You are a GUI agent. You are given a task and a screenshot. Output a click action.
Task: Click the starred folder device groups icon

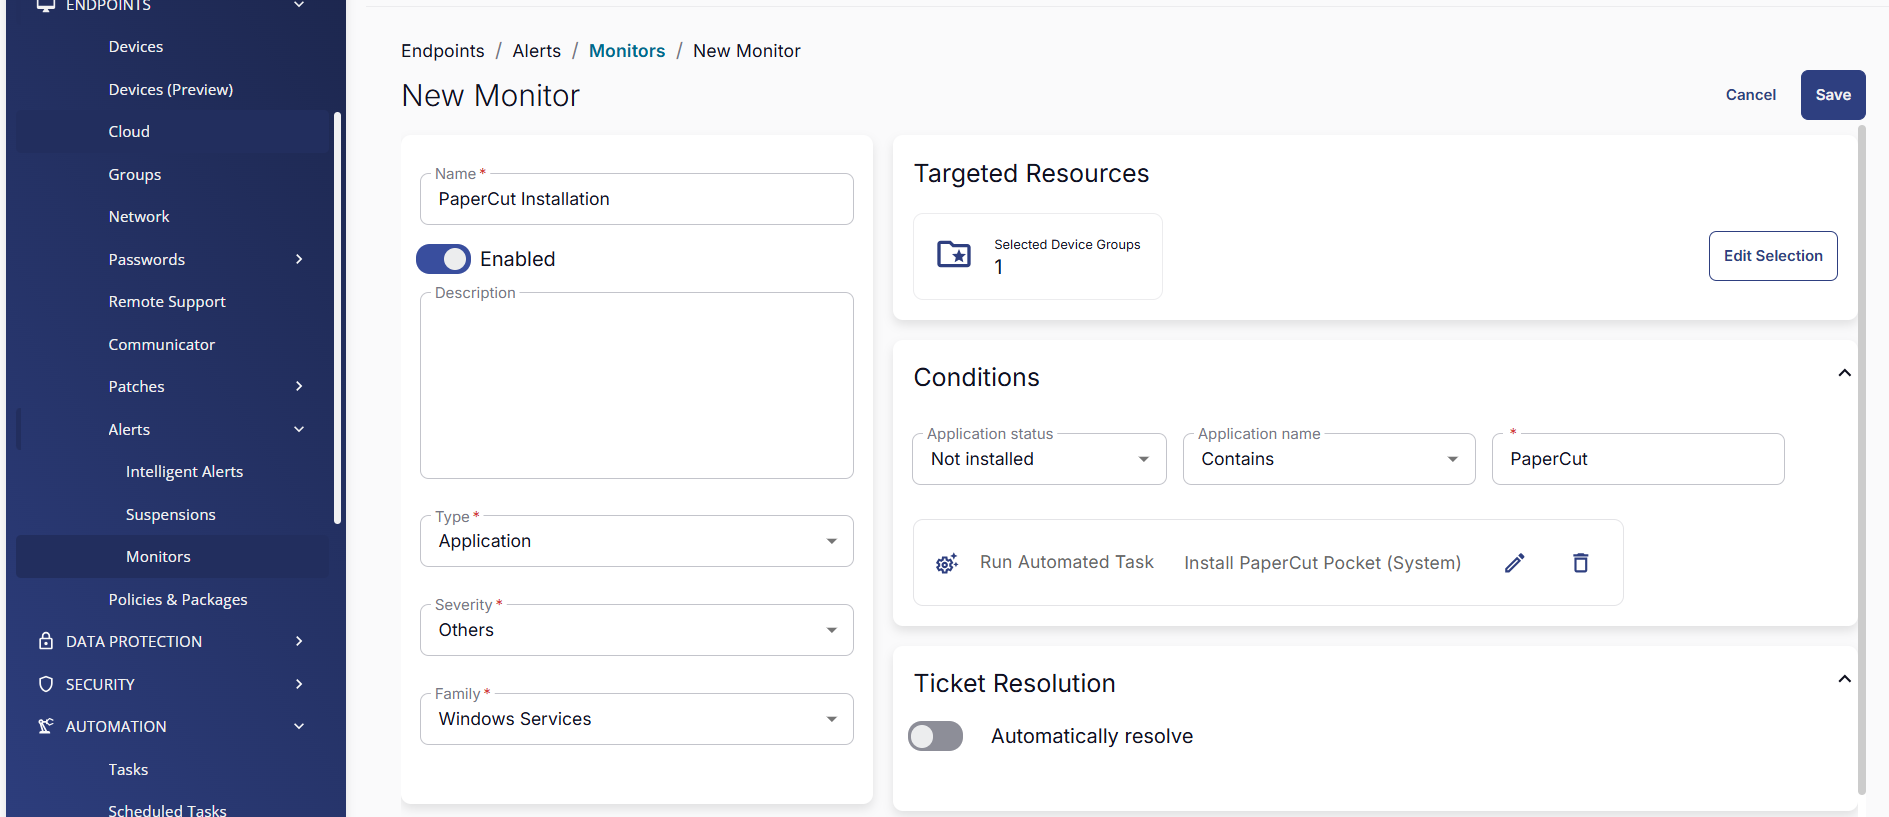[x=954, y=254]
